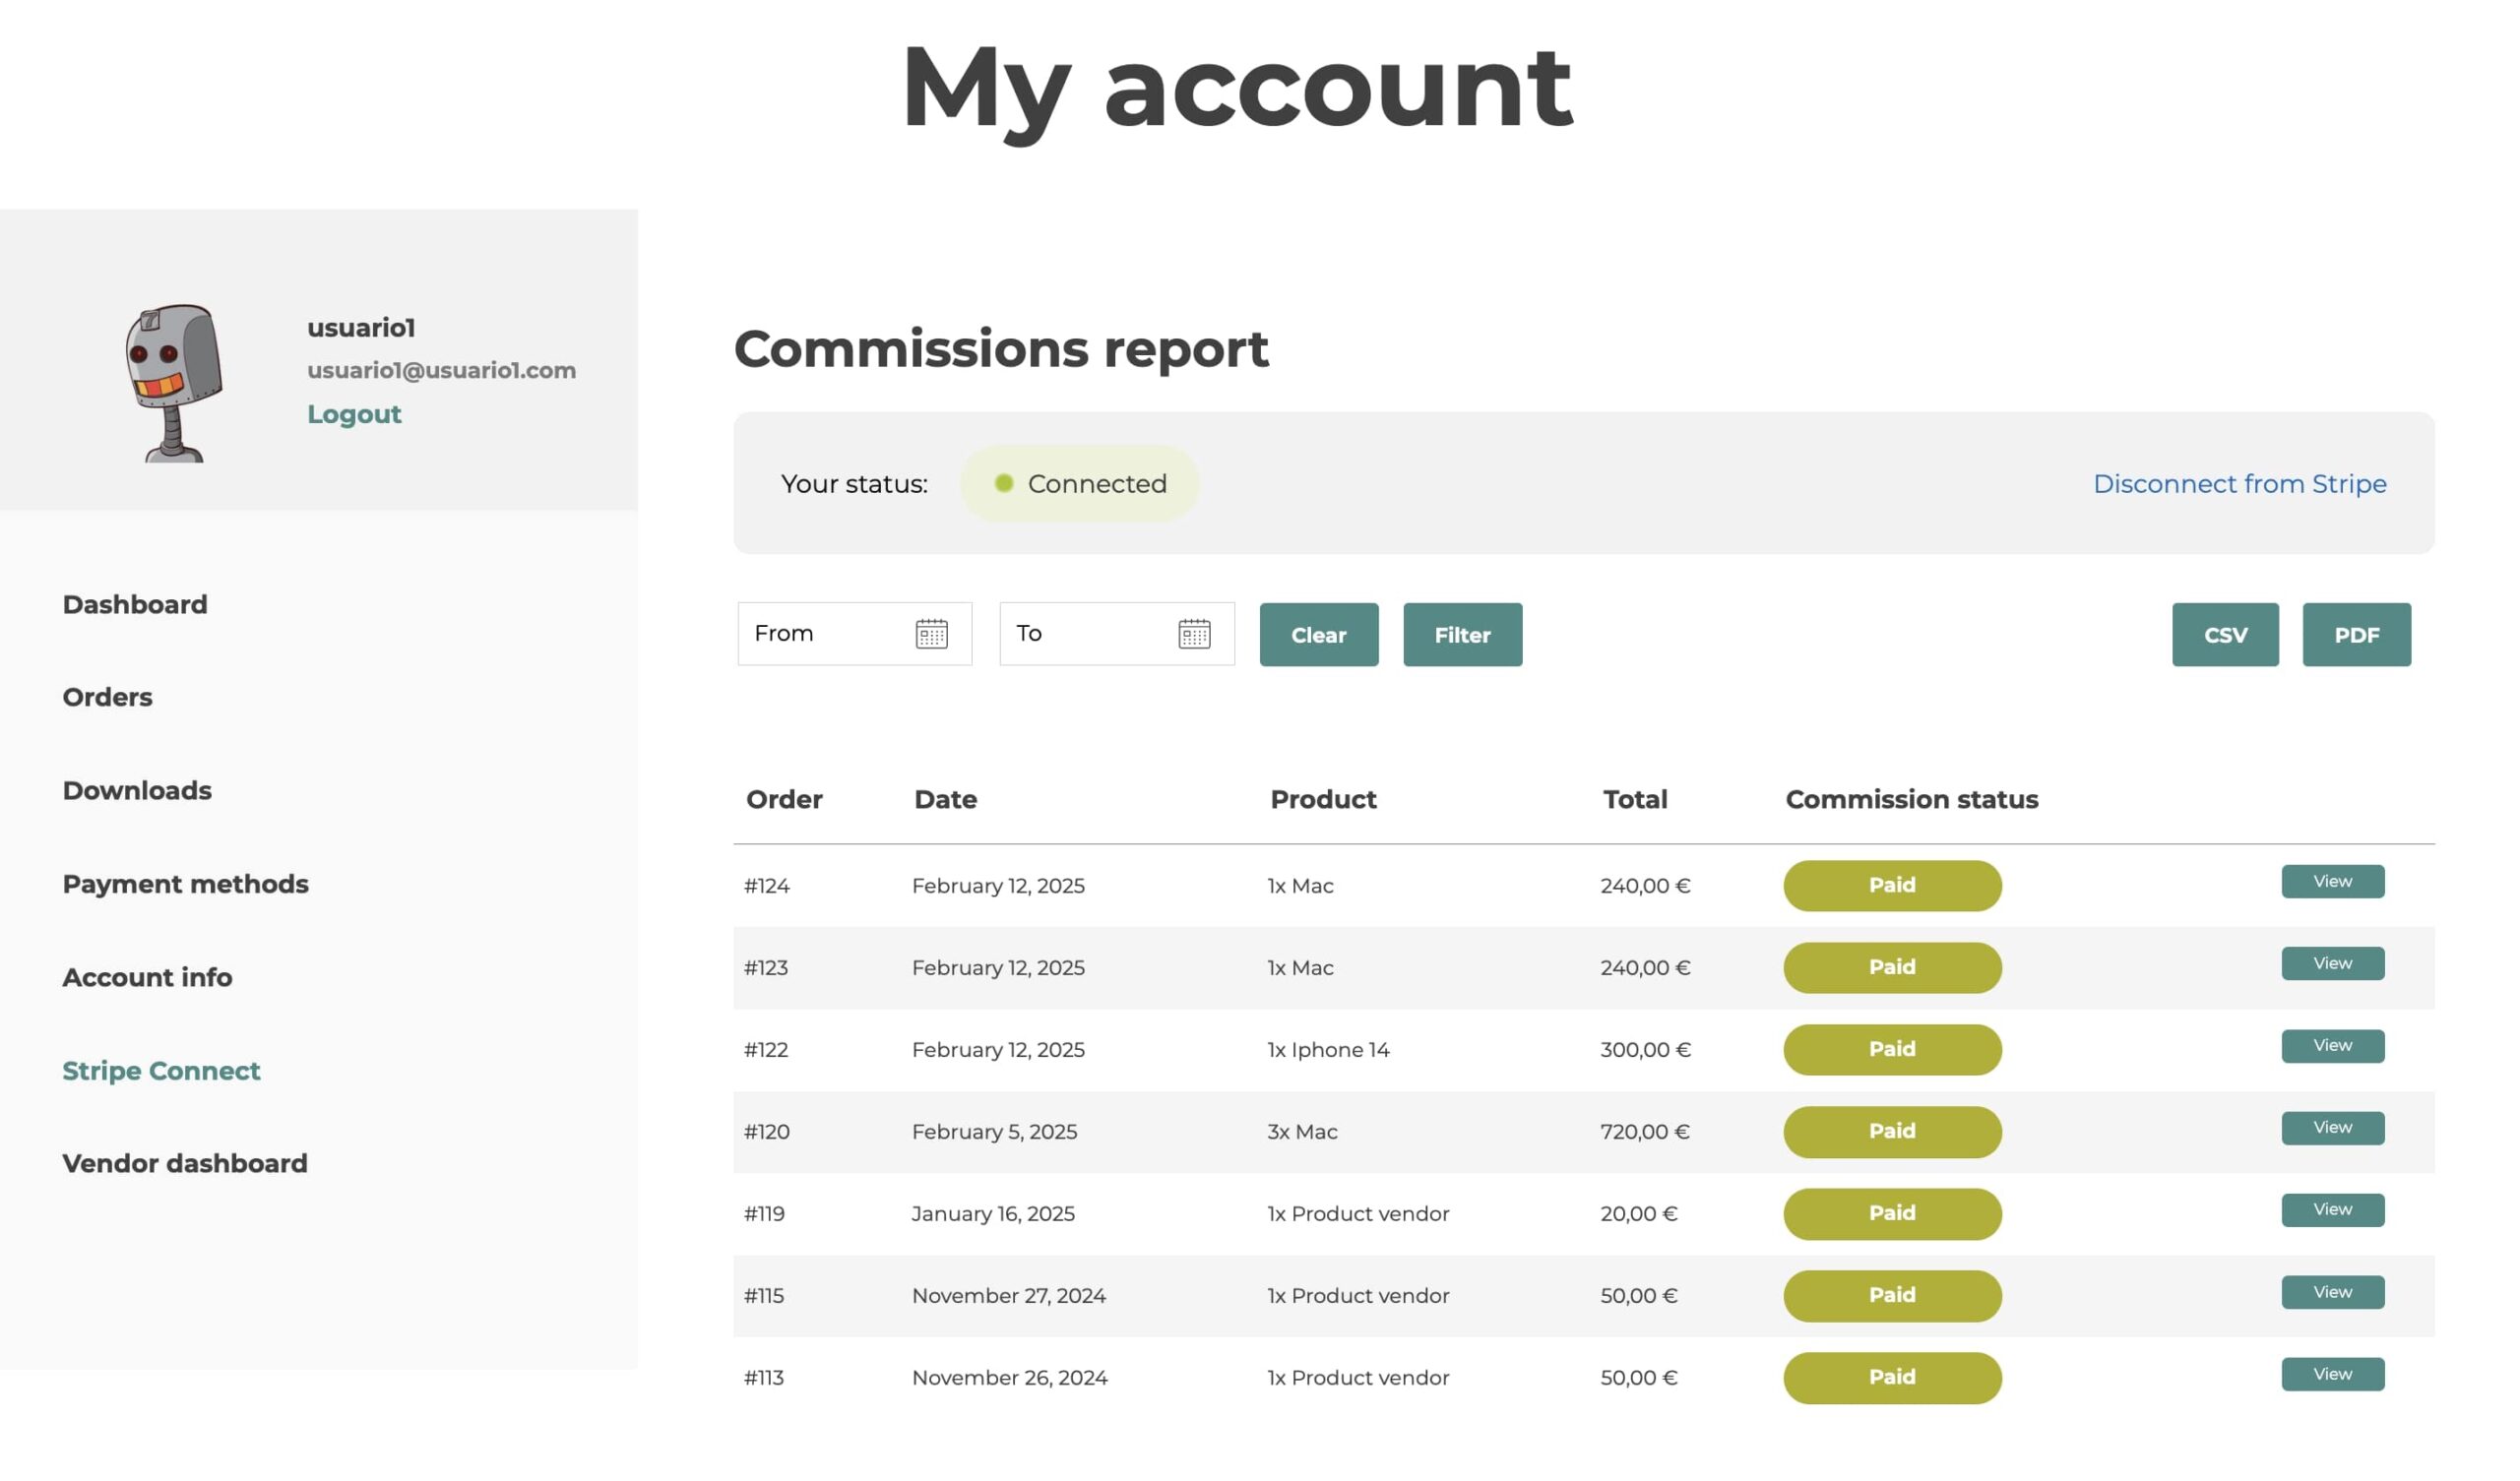Click date January 16, 2025
2520x1481 pixels.
click(993, 1214)
